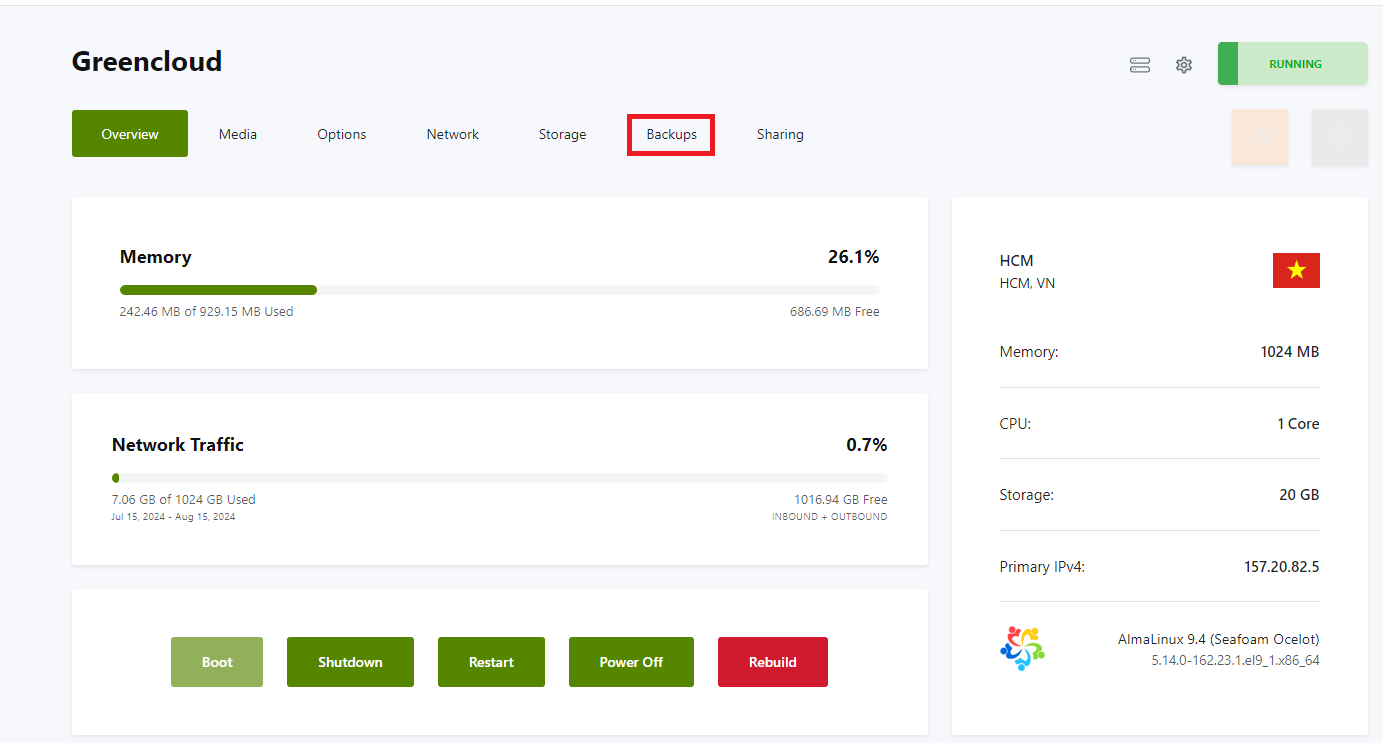Click '1016.94 GB Free' text
1383x743 pixels.
[841, 499]
